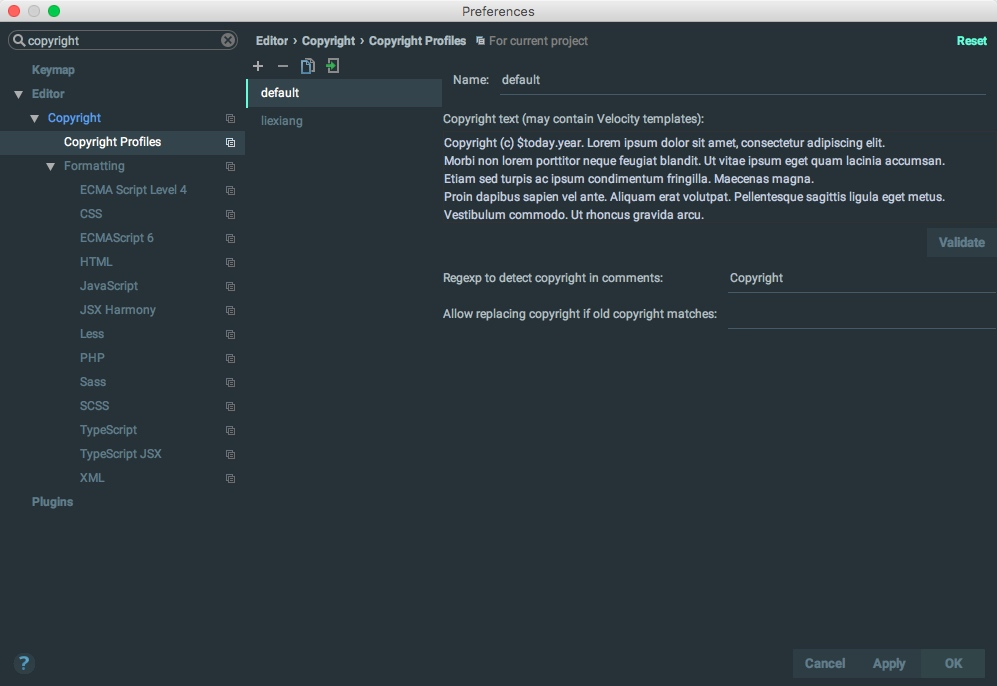
Task: Click project-level icon beside ECMA Script Level 4
Action: (x=230, y=190)
